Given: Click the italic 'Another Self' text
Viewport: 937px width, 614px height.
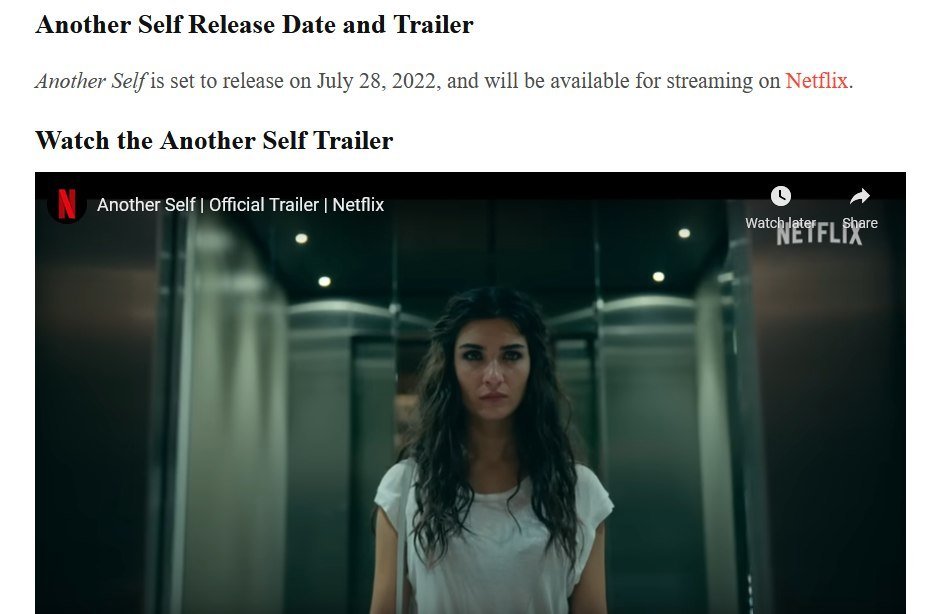Looking at the screenshot, I should point(91,81).
